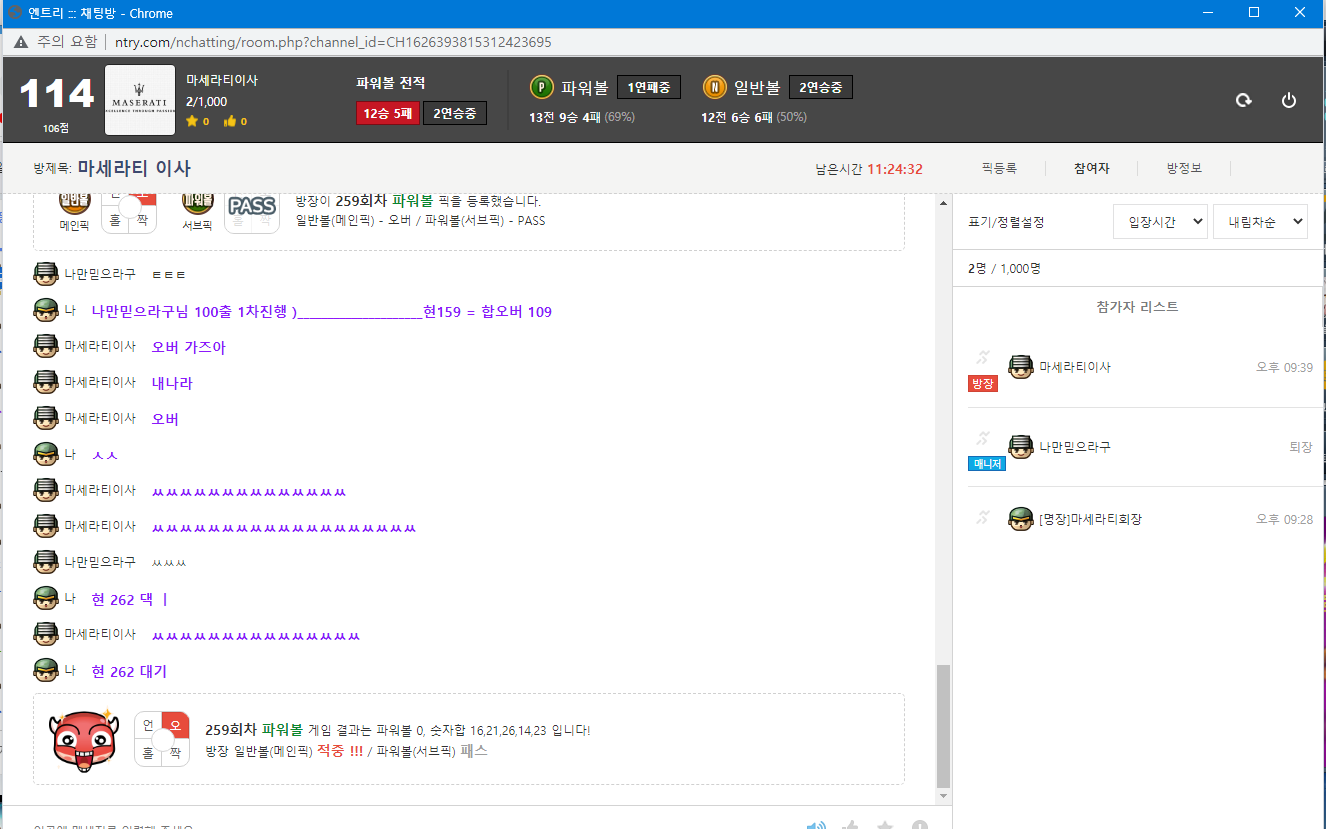This screenshot has width=1326, height=829.
Task: Open the 방정보 tab
Action: (x=1184, y=169)
